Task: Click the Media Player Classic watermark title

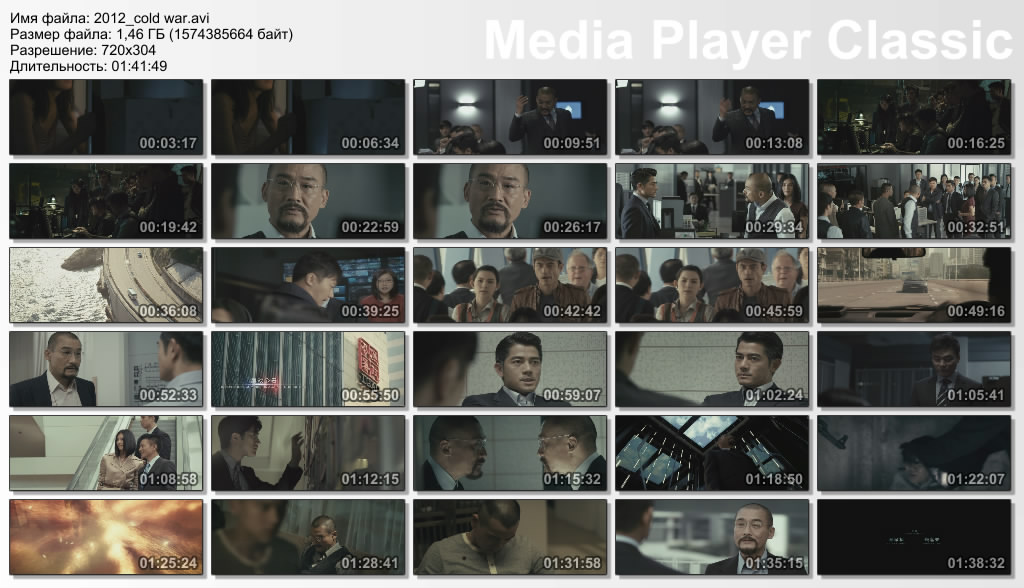Action: pyautogui.click(x=748, y=41)
